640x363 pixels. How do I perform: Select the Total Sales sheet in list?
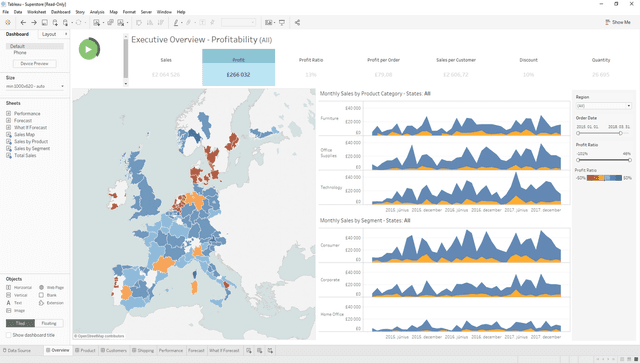(x=25, y=155)
